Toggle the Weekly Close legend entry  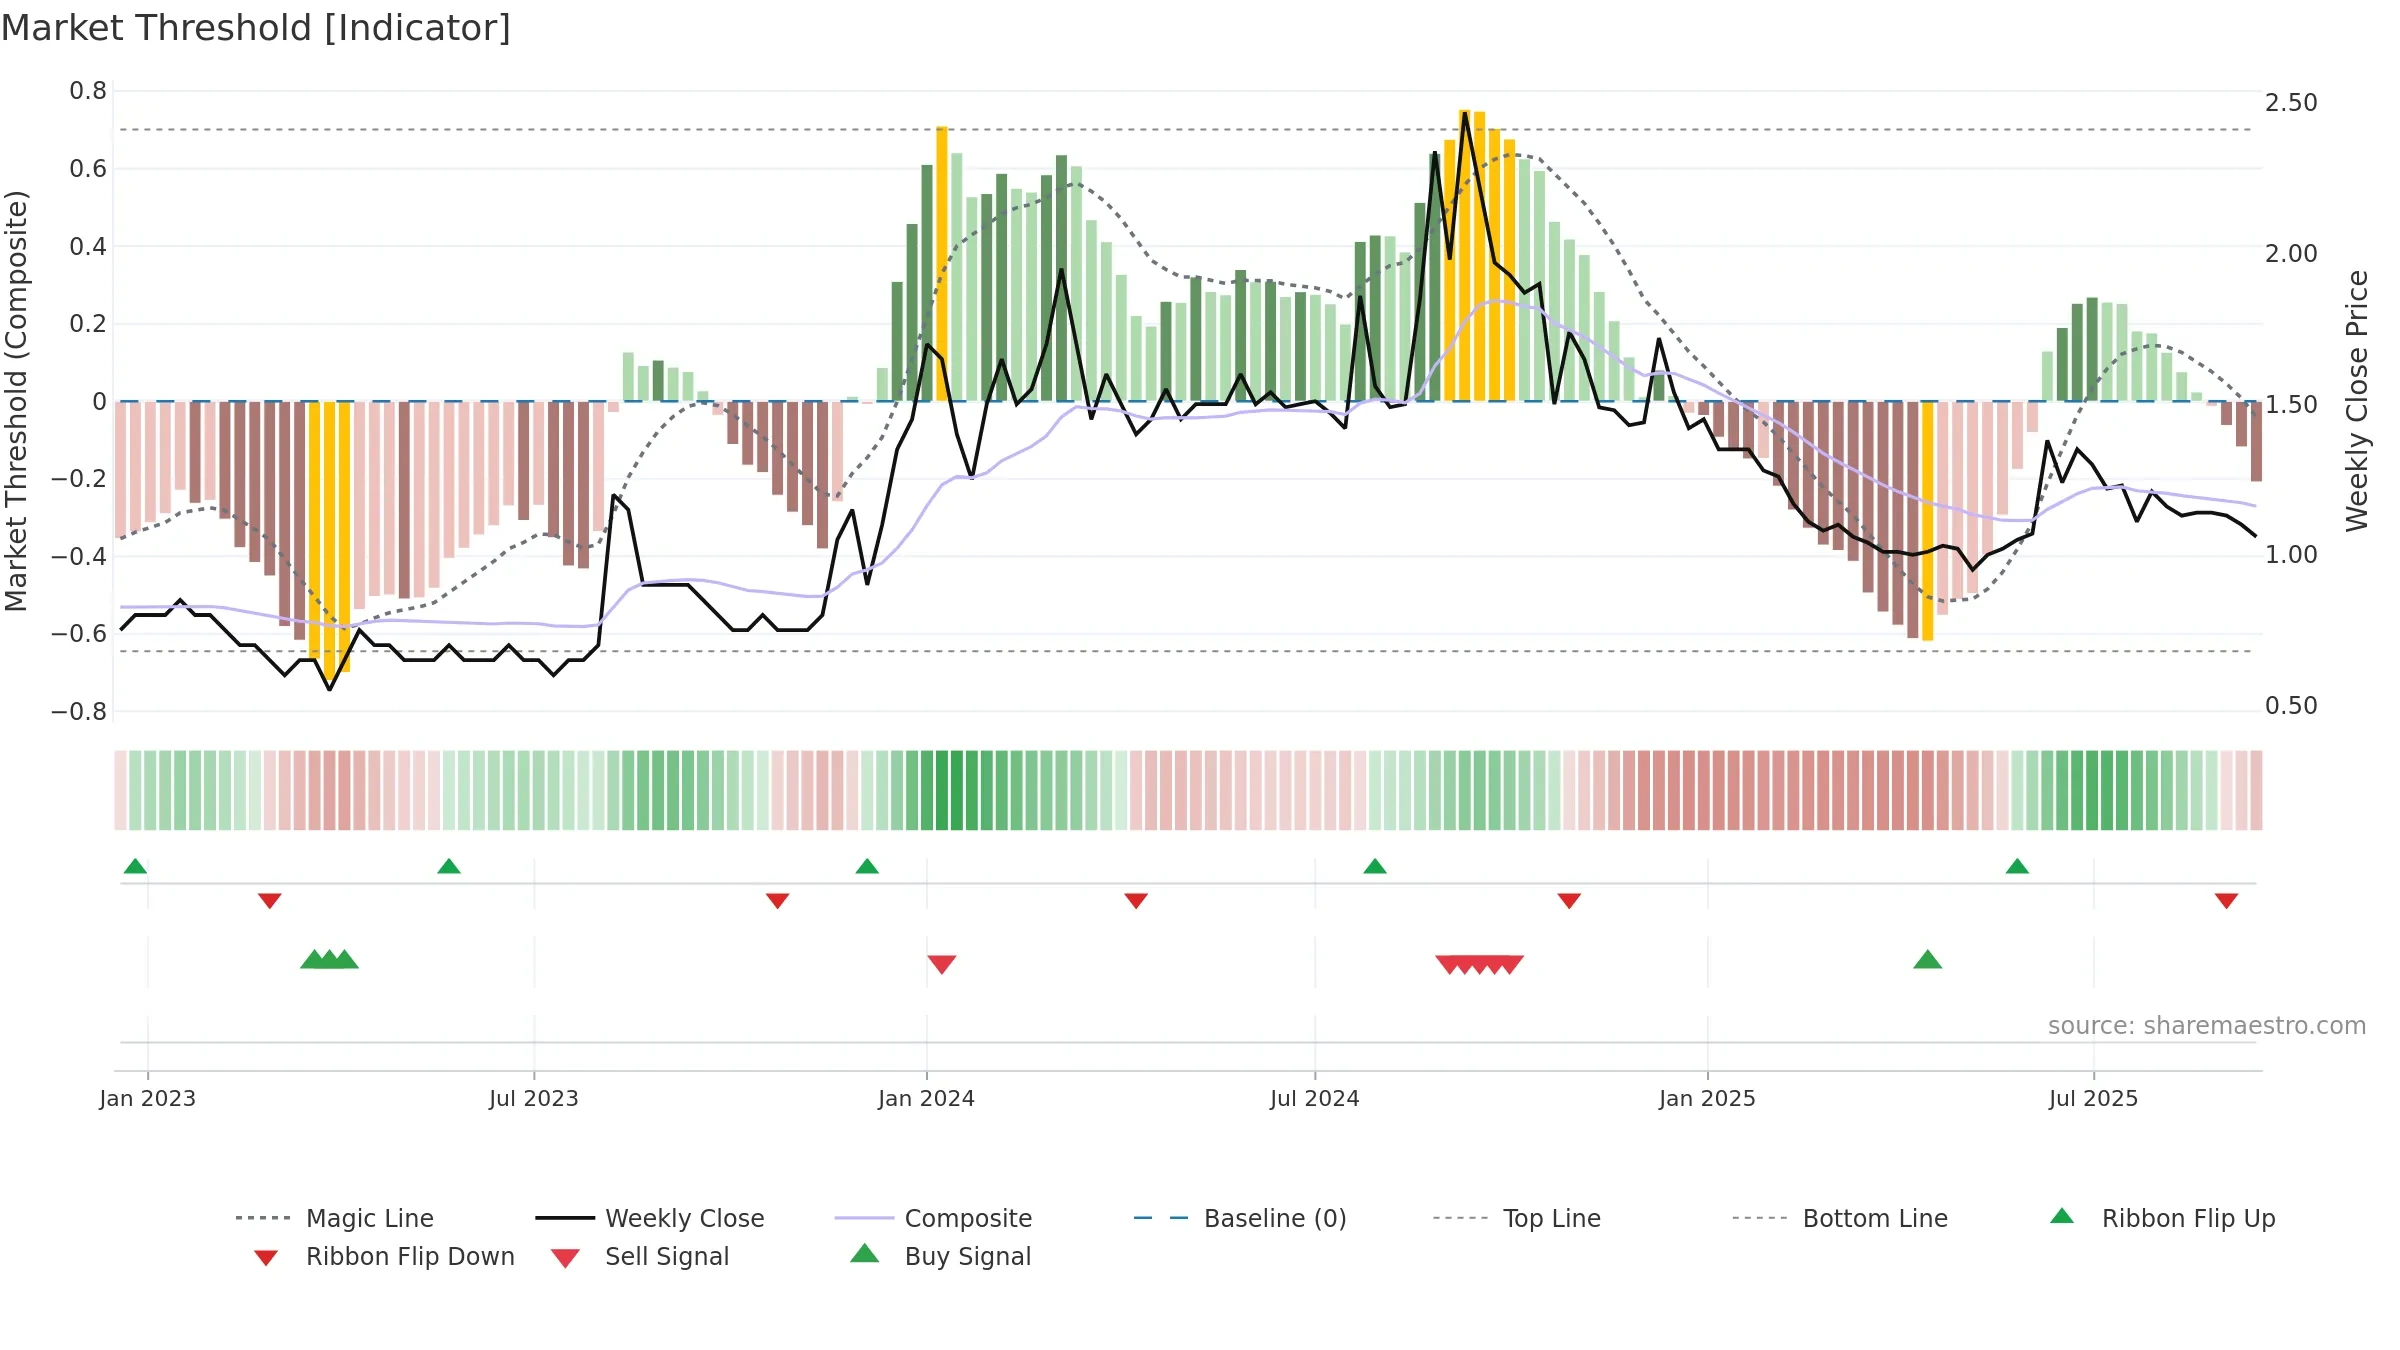tap(650, 1218)
